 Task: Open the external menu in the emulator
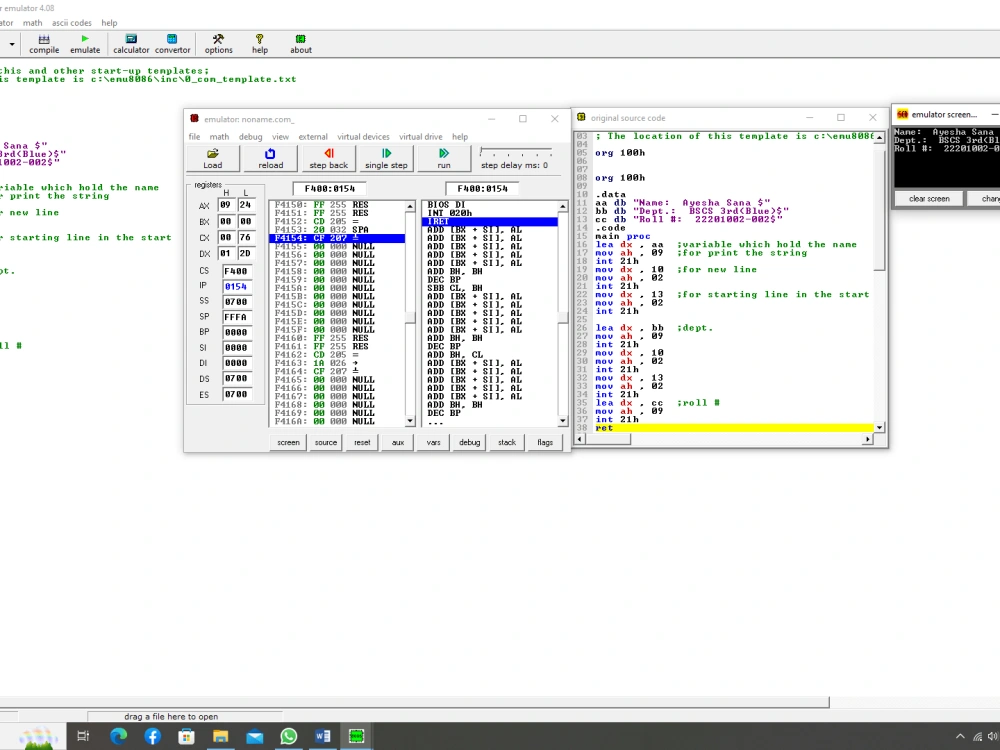point(313,136)
